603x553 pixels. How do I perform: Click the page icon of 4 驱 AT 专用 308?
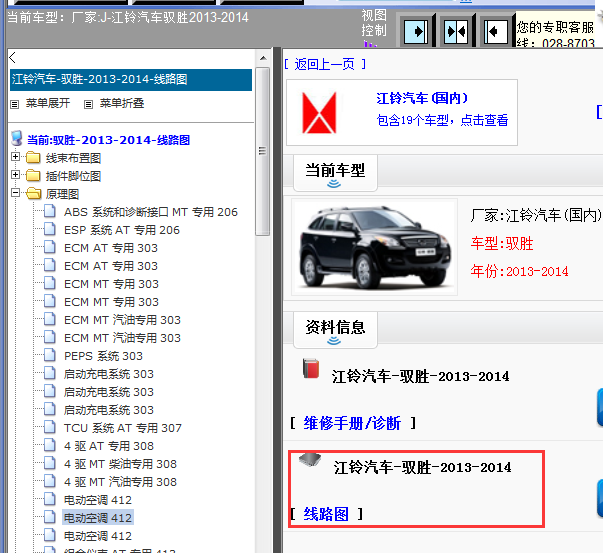(x=50, y=445)
